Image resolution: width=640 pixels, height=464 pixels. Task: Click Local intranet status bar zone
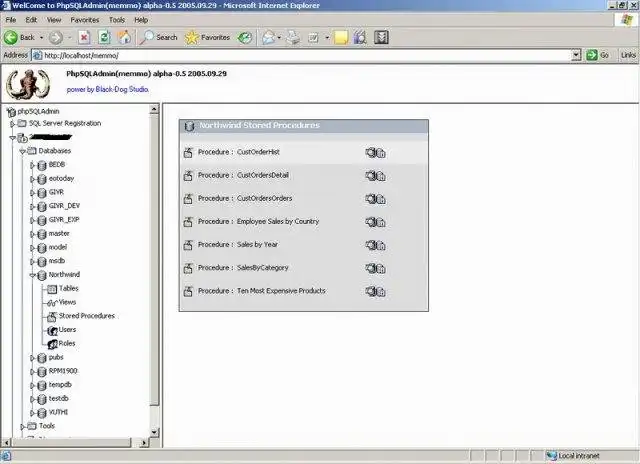(573, 456)
